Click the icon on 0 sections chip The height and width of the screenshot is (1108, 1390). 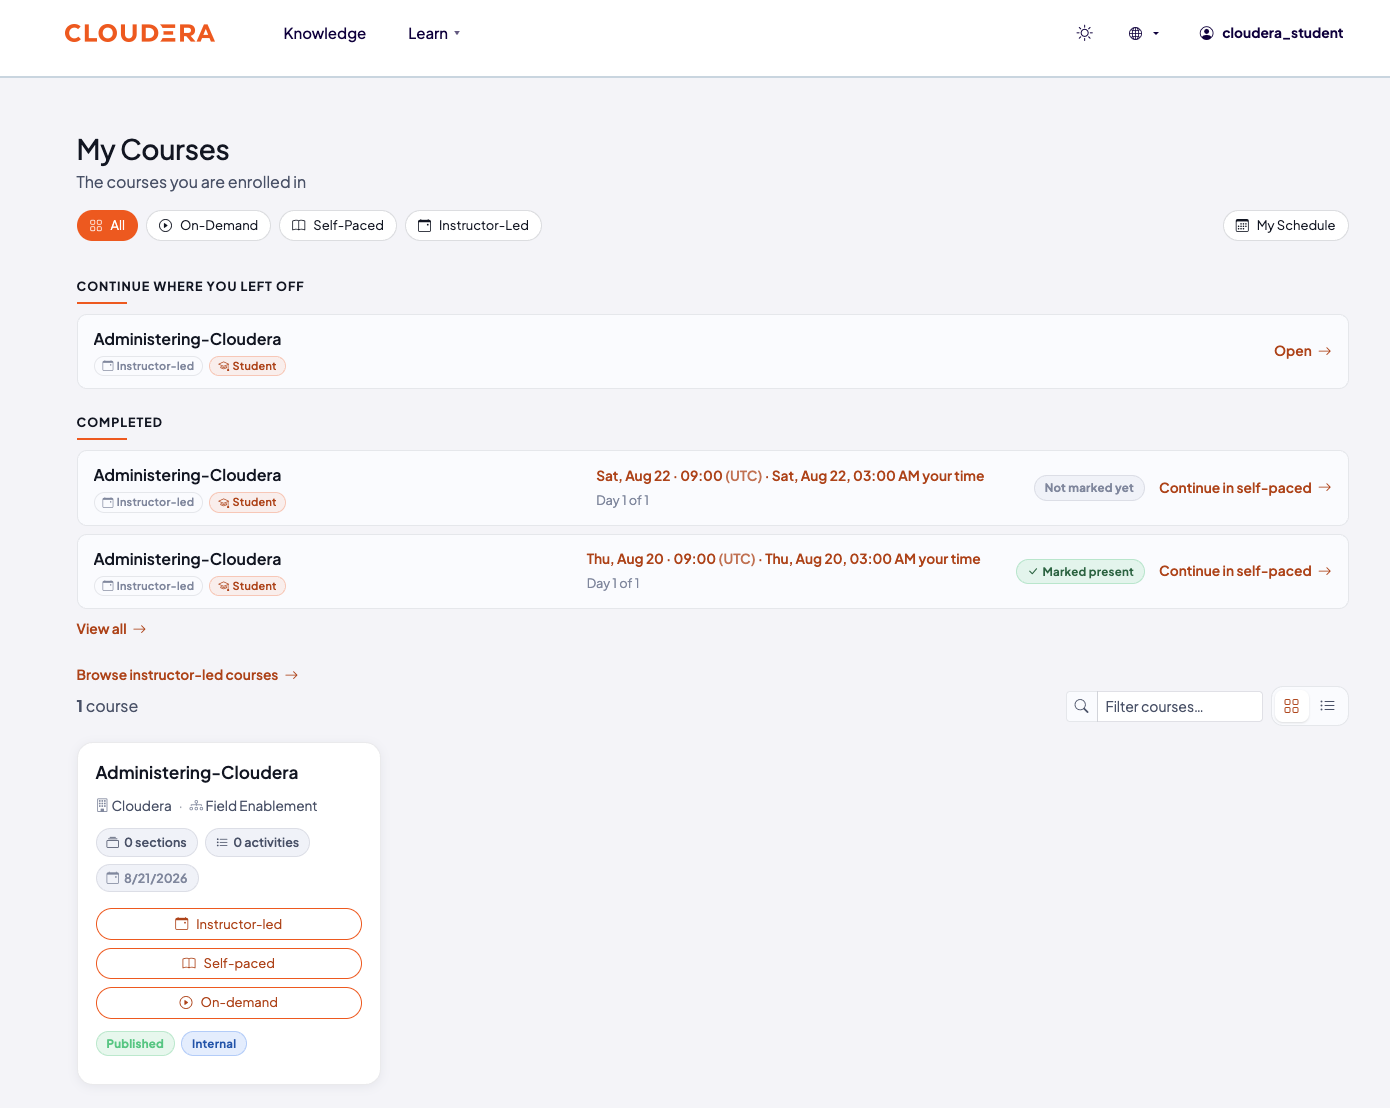click(113, 843)
